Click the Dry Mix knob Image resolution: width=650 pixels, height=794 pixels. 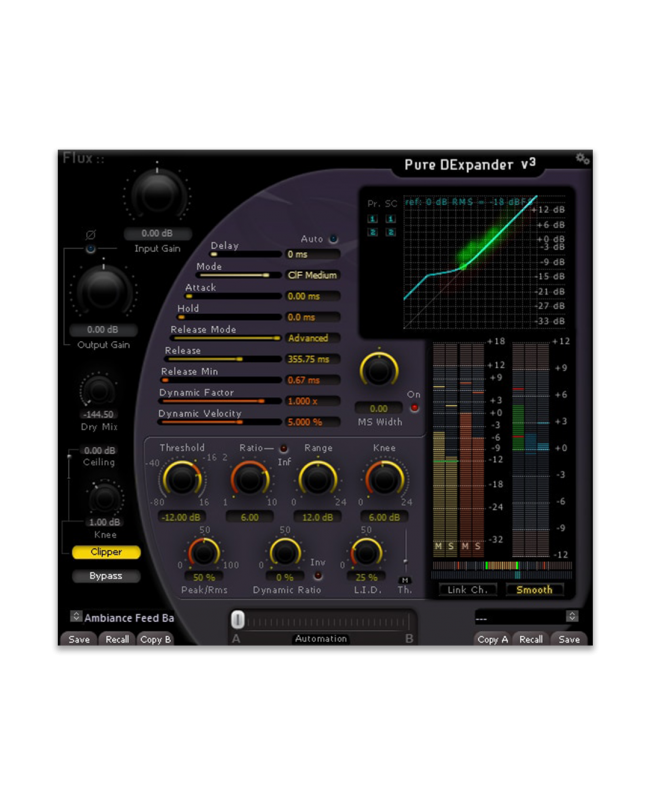coord(98,391)
